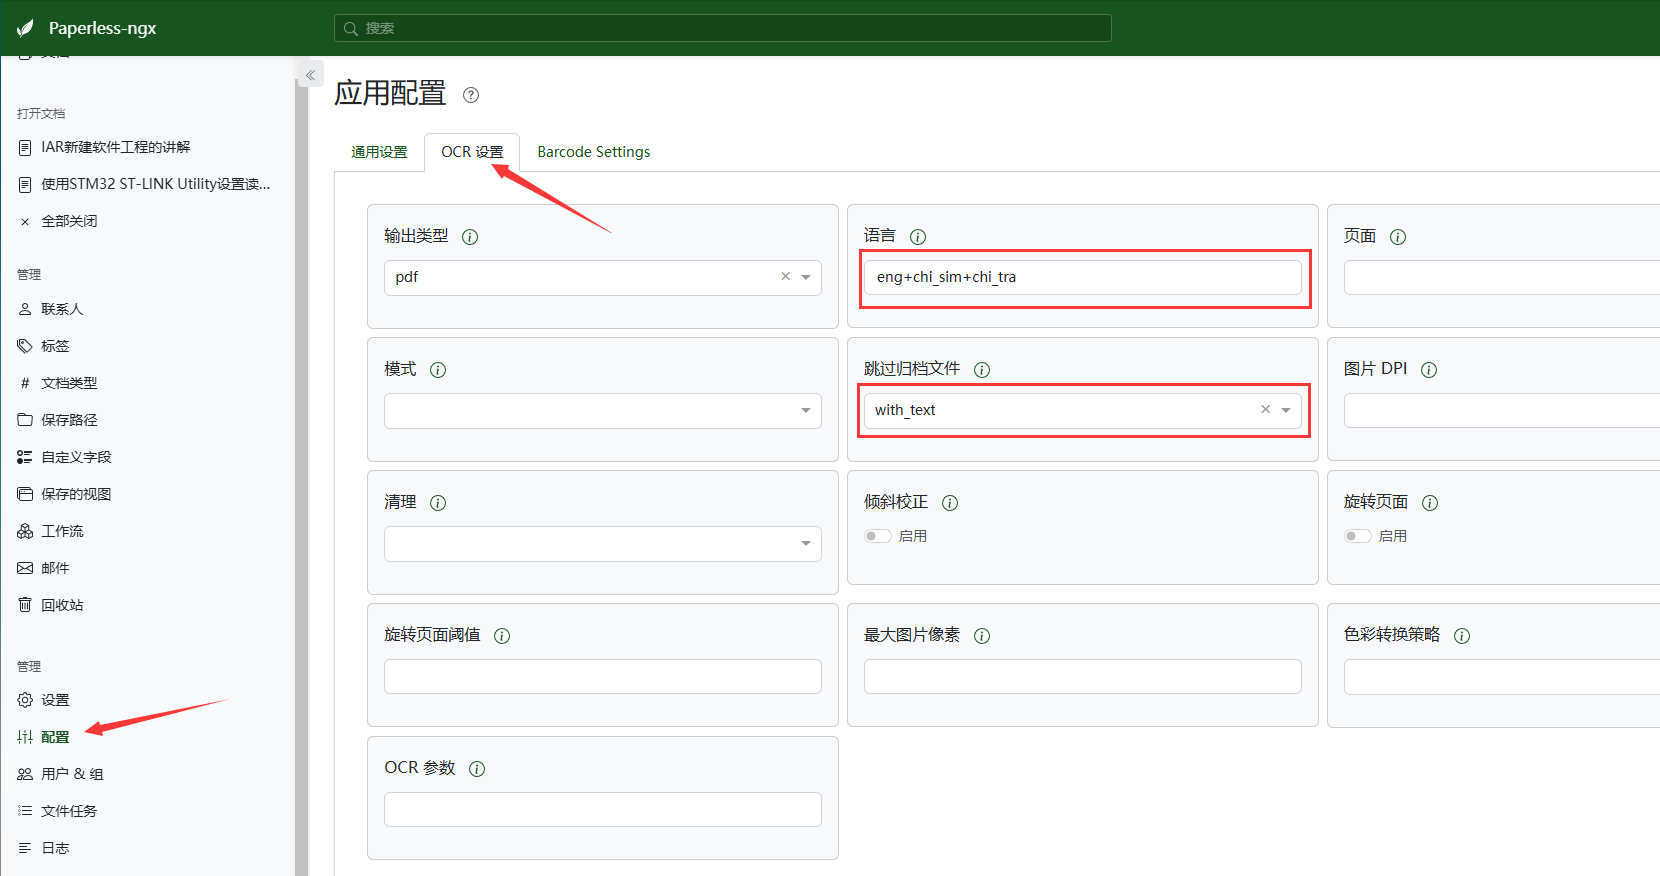The height and width of the screenshot is (876, 1660).
Task: Click the help icon beside 应用配置 title
Action: 471,95
